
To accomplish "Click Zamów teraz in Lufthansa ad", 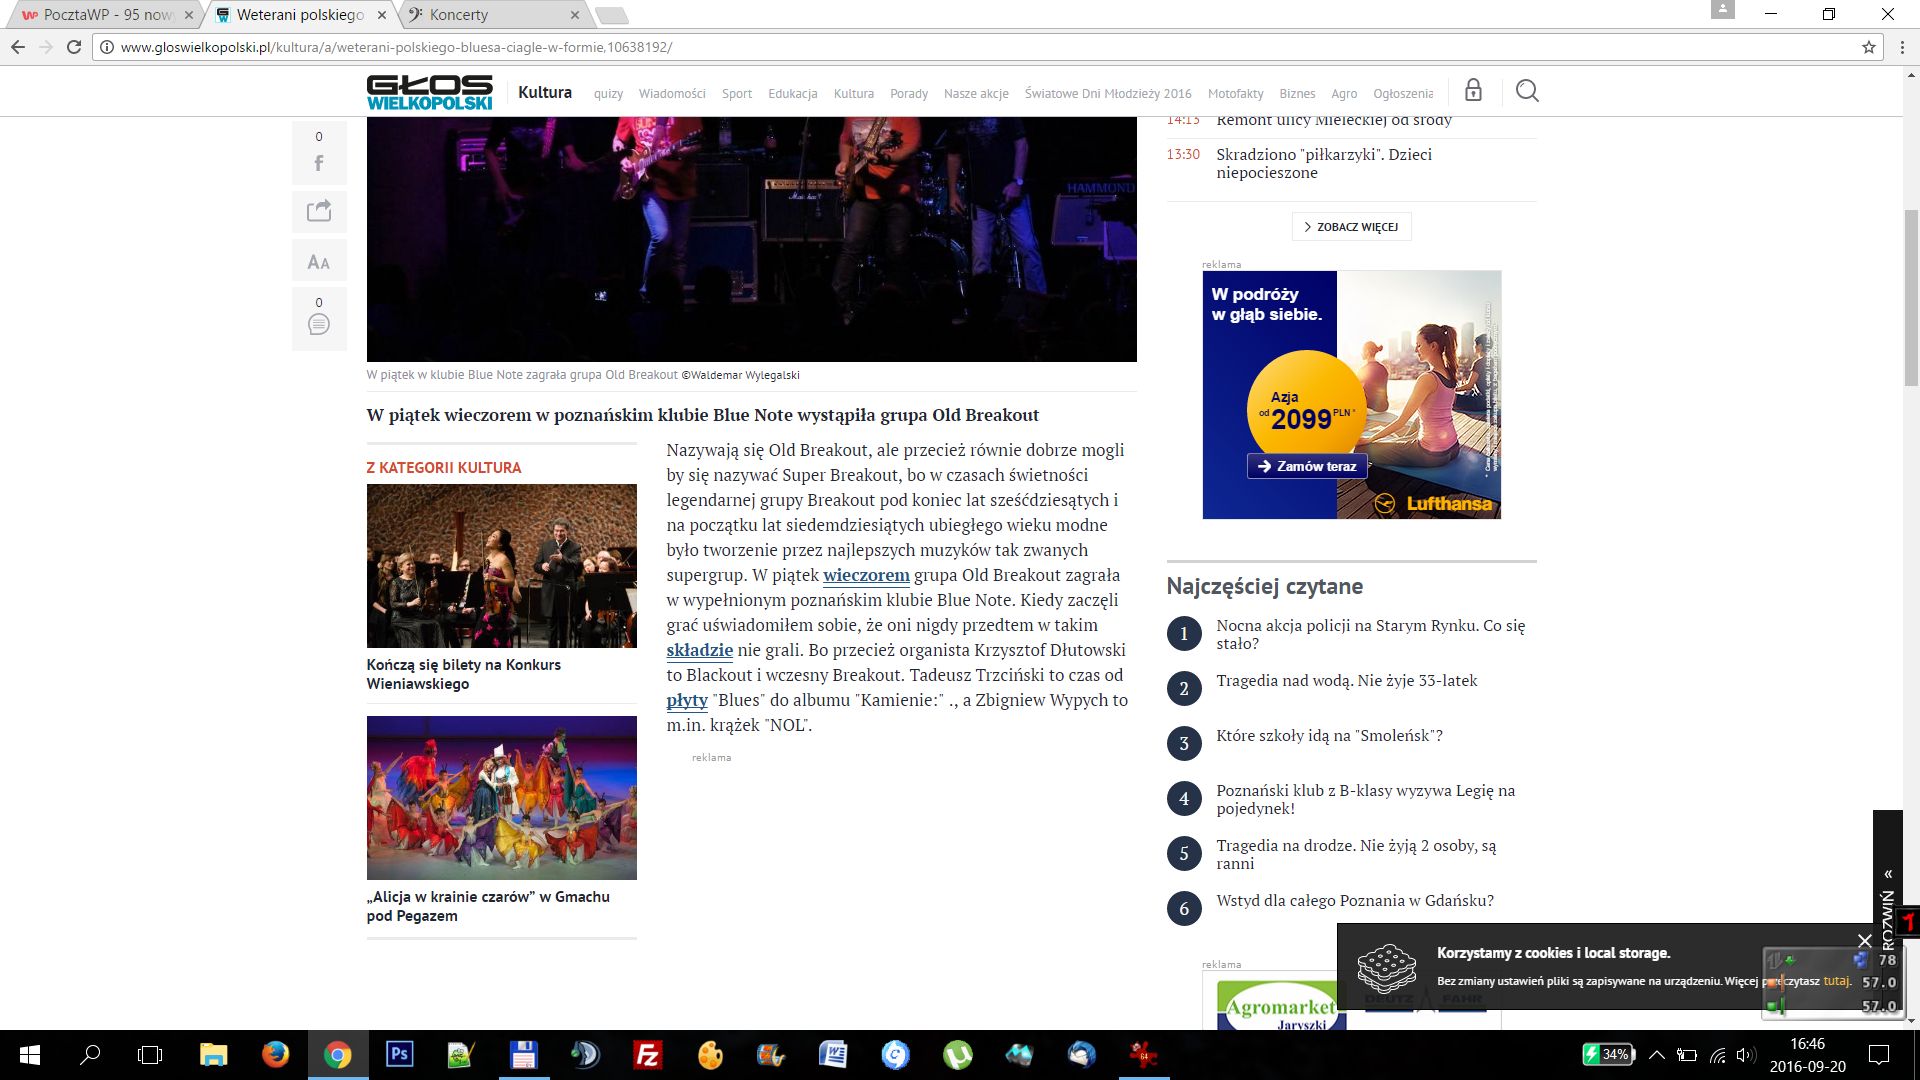I will click(x=1307, y=466).
